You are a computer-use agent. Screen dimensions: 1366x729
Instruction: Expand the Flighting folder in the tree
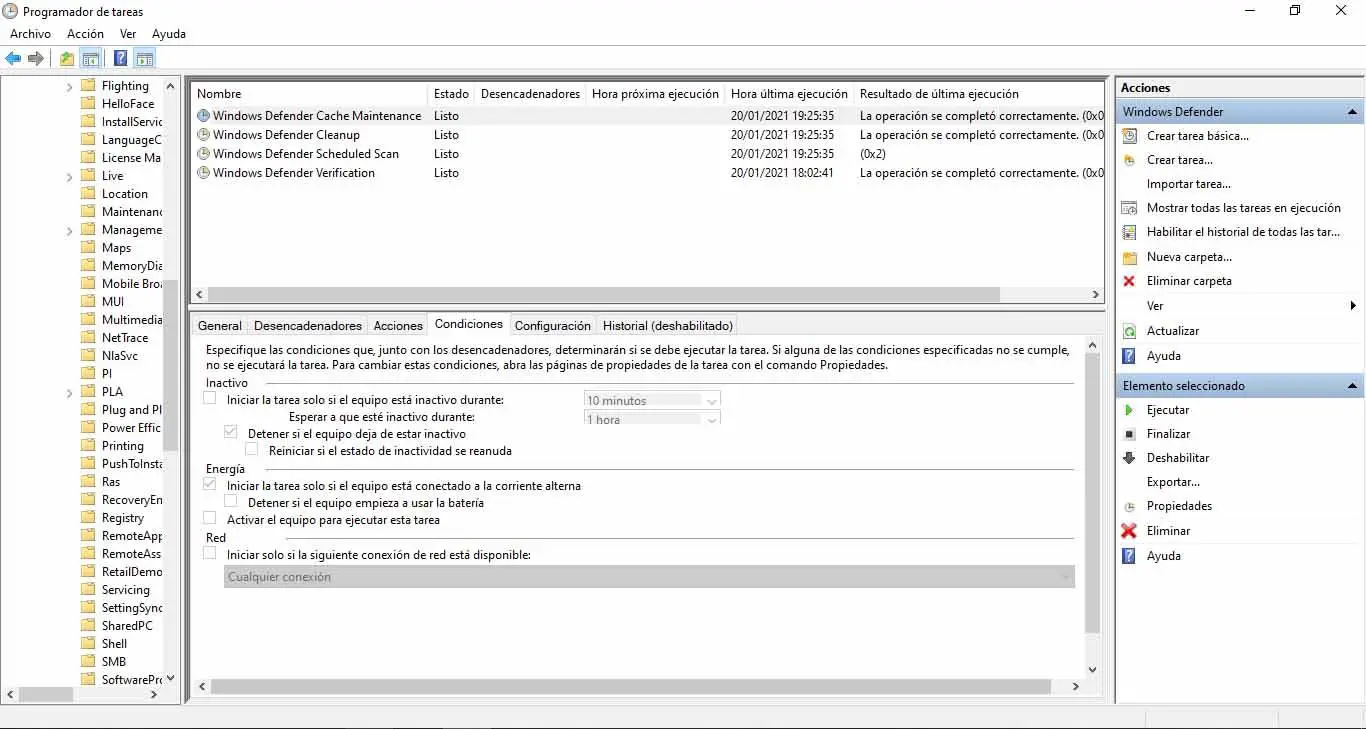point(70,87)
